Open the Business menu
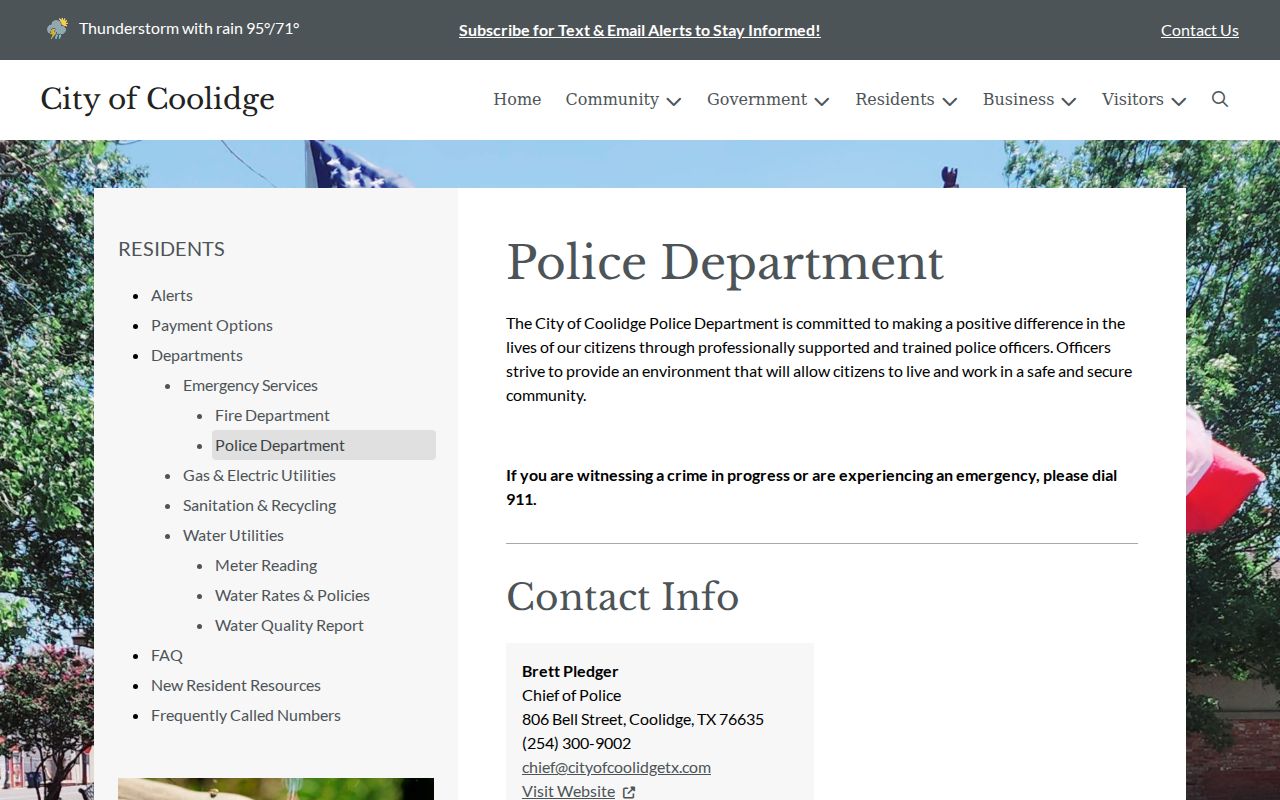The width and height of the screenshot is (1280, 800). click(x=1018, y=99)
